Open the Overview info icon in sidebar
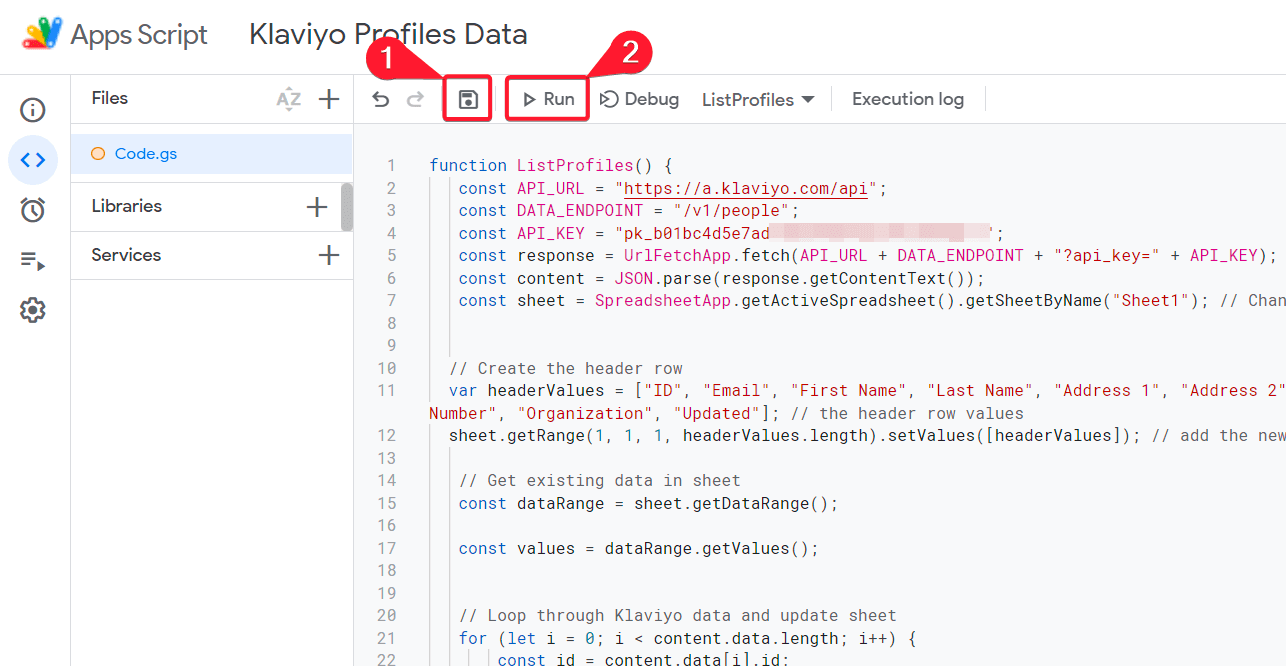 tap(33, 110)
